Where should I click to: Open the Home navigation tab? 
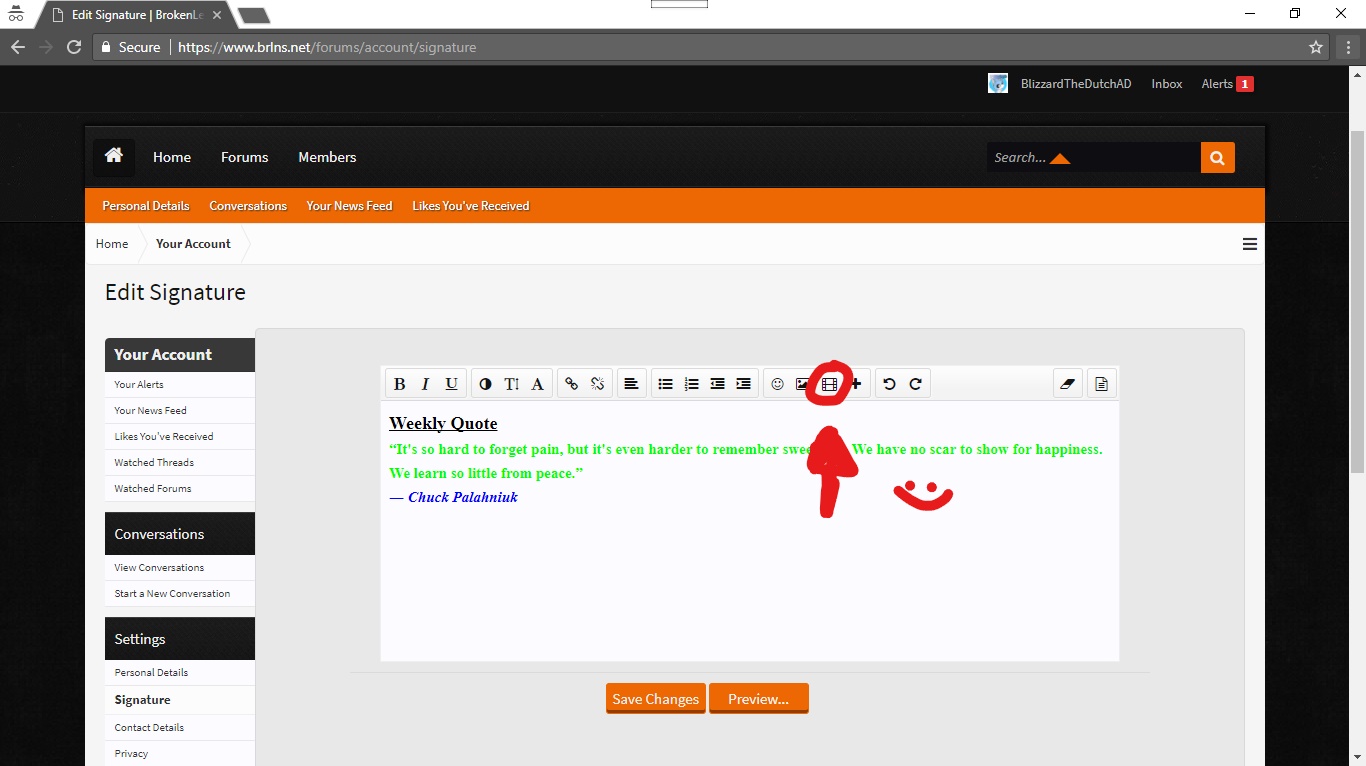coord(172,157)
